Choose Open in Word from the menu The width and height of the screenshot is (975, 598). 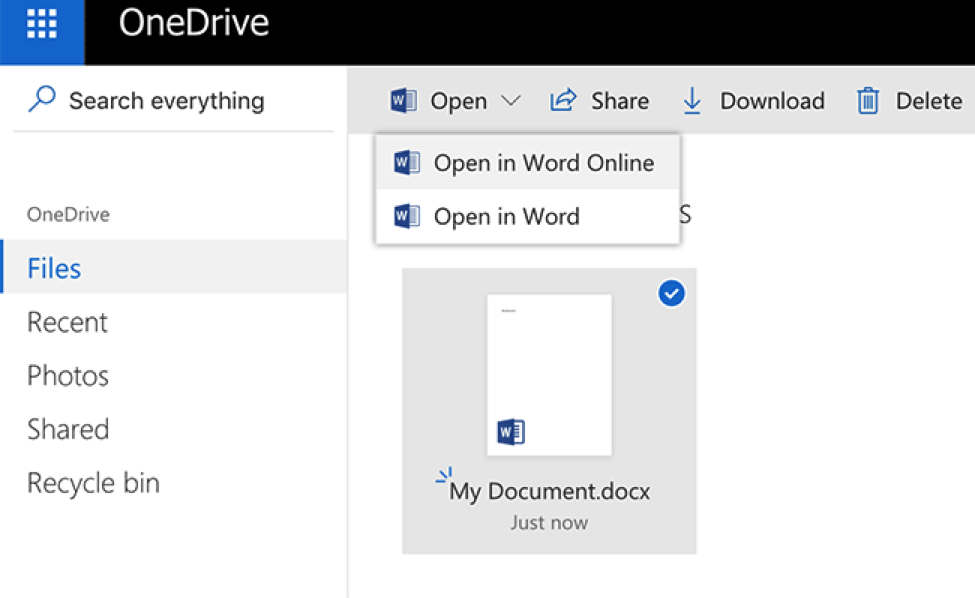[506, 216]
